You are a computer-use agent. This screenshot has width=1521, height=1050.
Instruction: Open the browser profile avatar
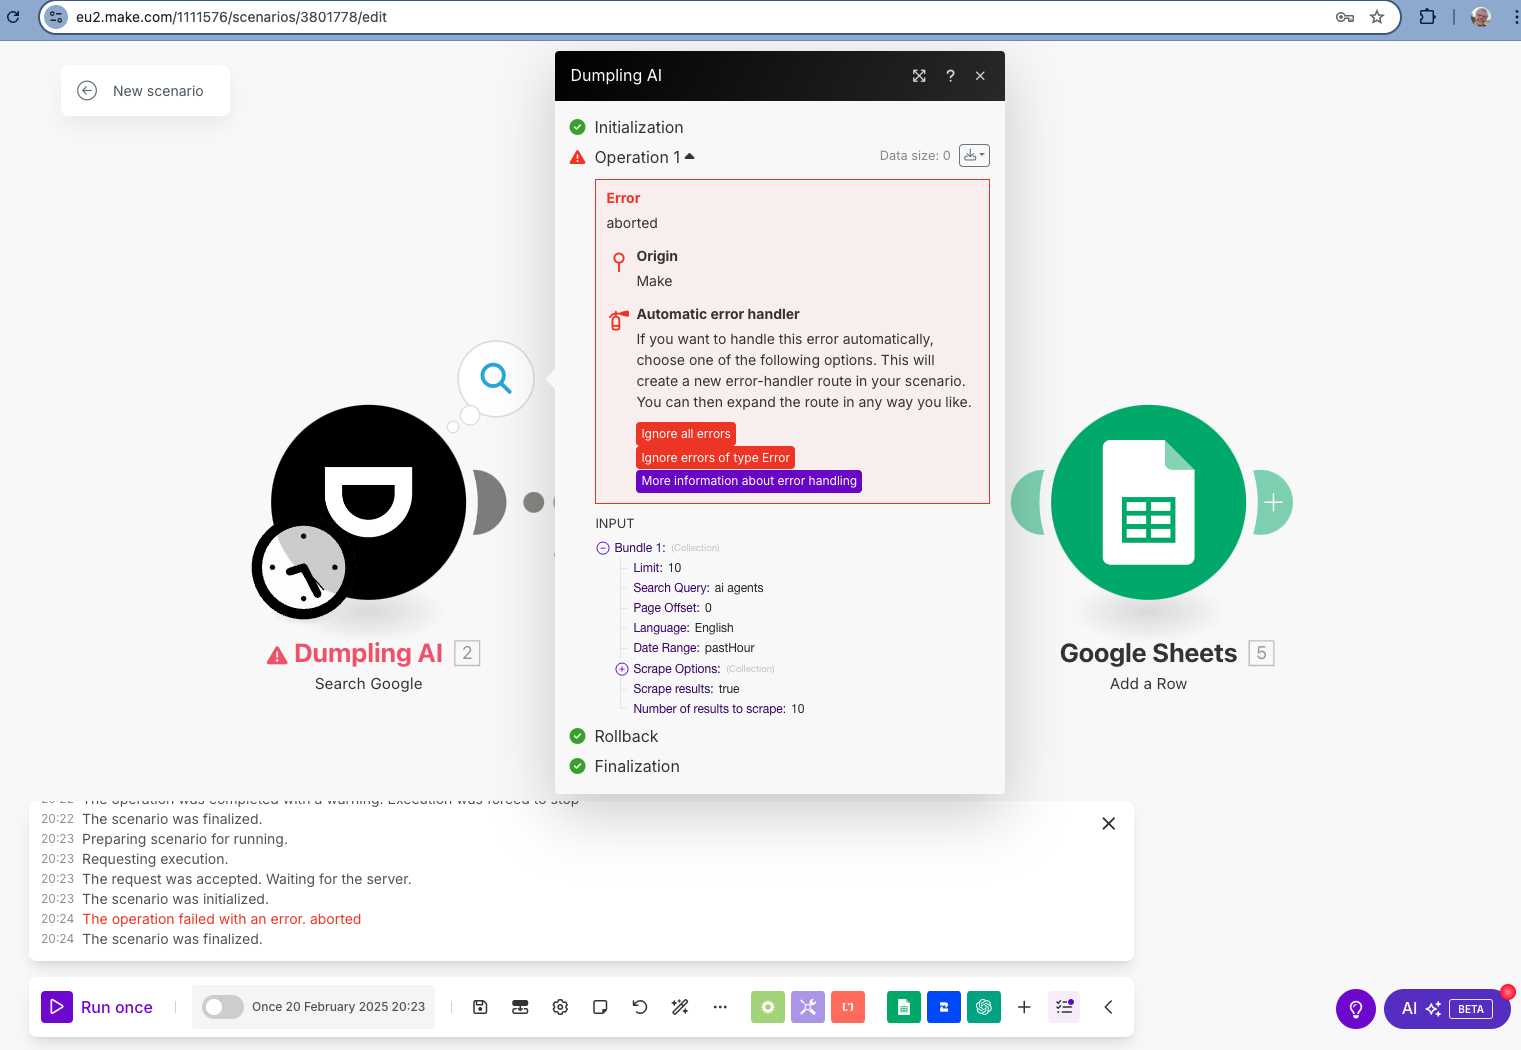pyautogui.click(x=1481, y=17)
